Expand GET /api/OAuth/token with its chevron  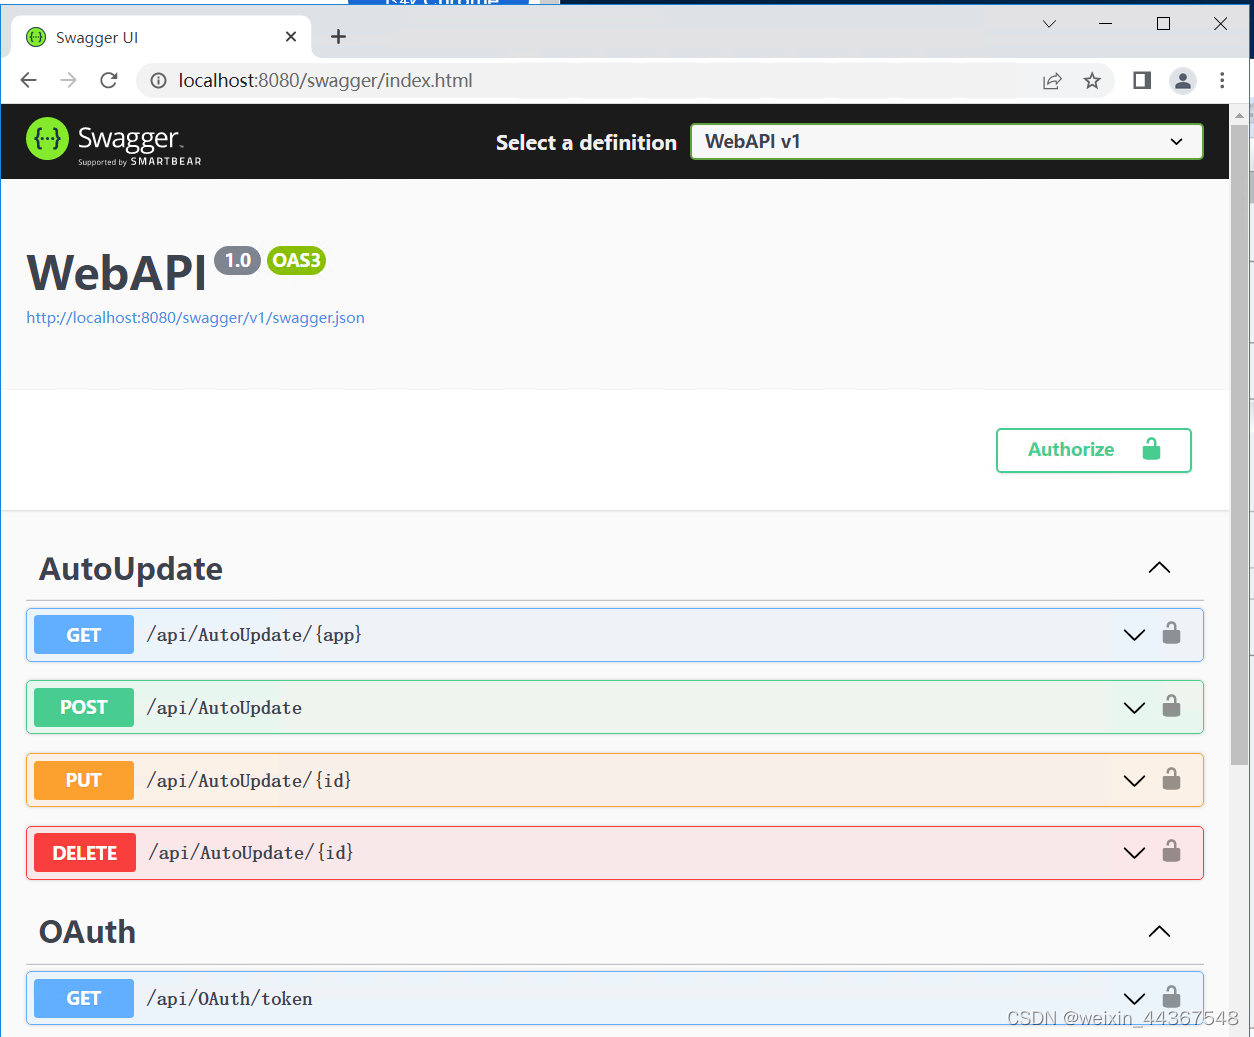1134,999
